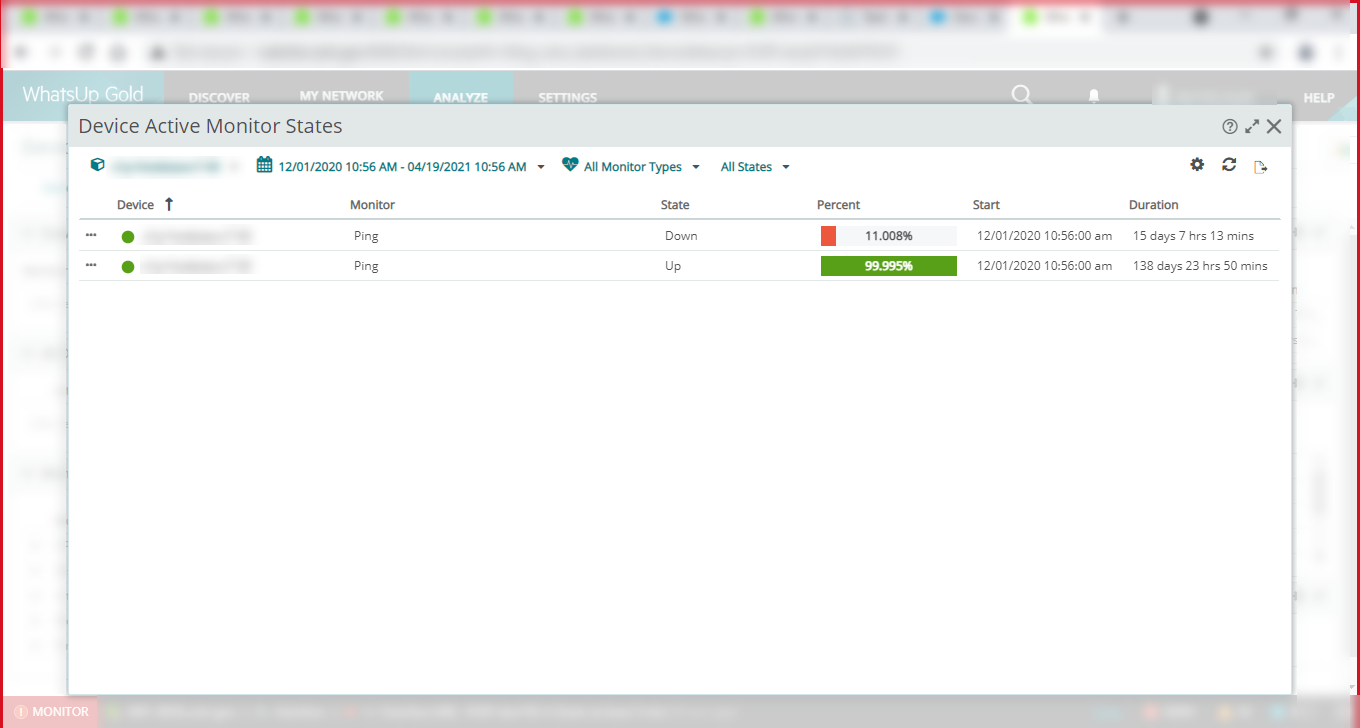The height and width of the screenshot is (728, 1360).
Task: Refresh the monitor states report
Action: click(x=1229, y=165)
